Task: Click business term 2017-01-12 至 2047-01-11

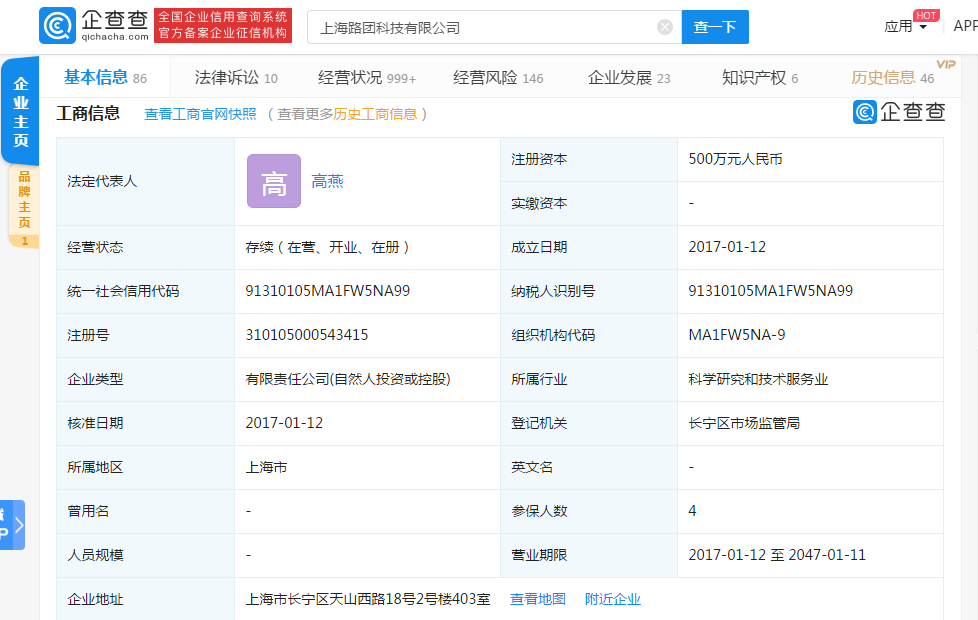Action: [777, 555]
